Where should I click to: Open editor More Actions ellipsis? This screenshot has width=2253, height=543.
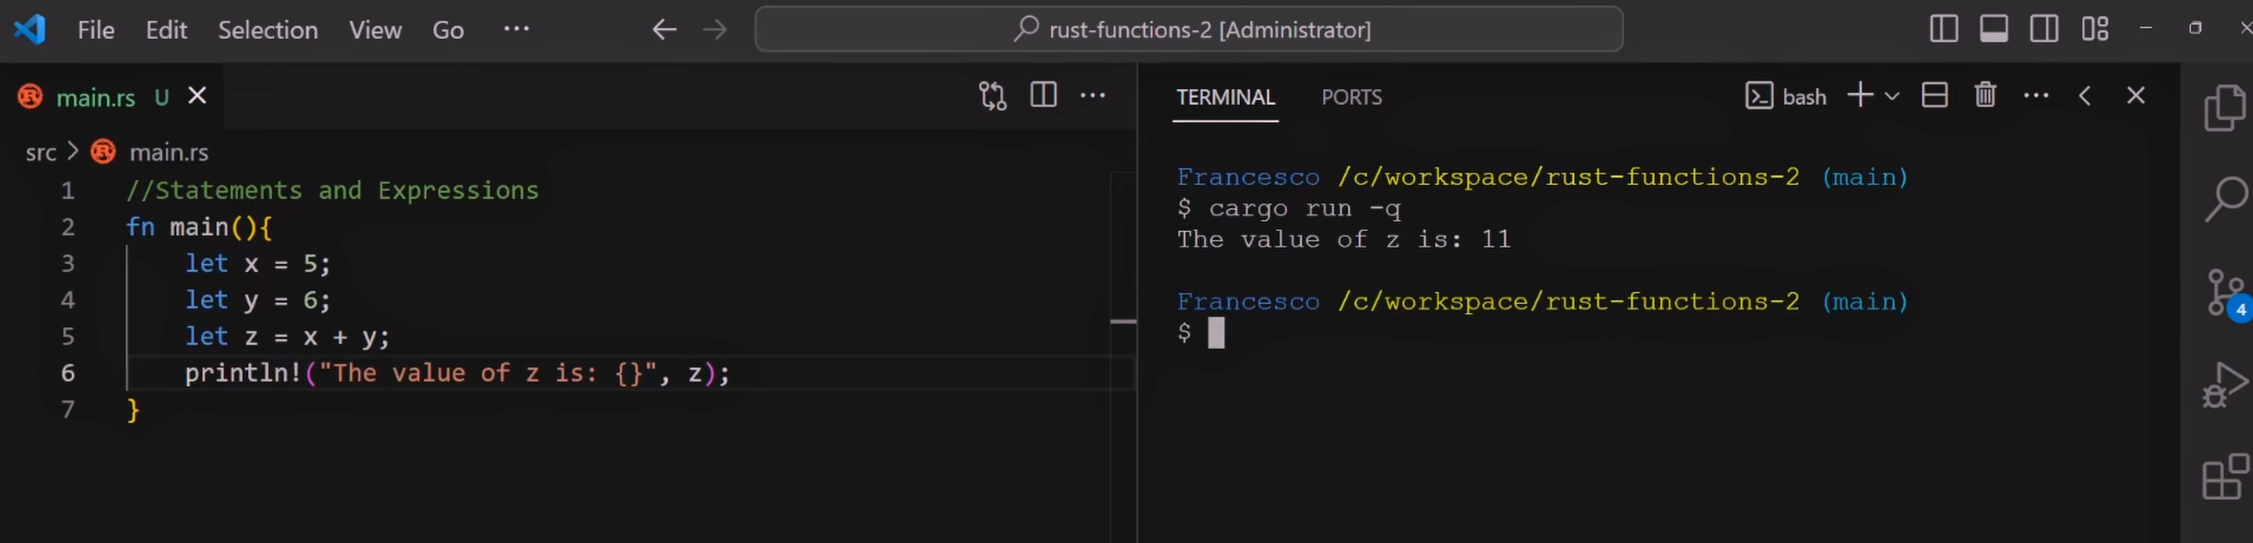[1093, 95]
